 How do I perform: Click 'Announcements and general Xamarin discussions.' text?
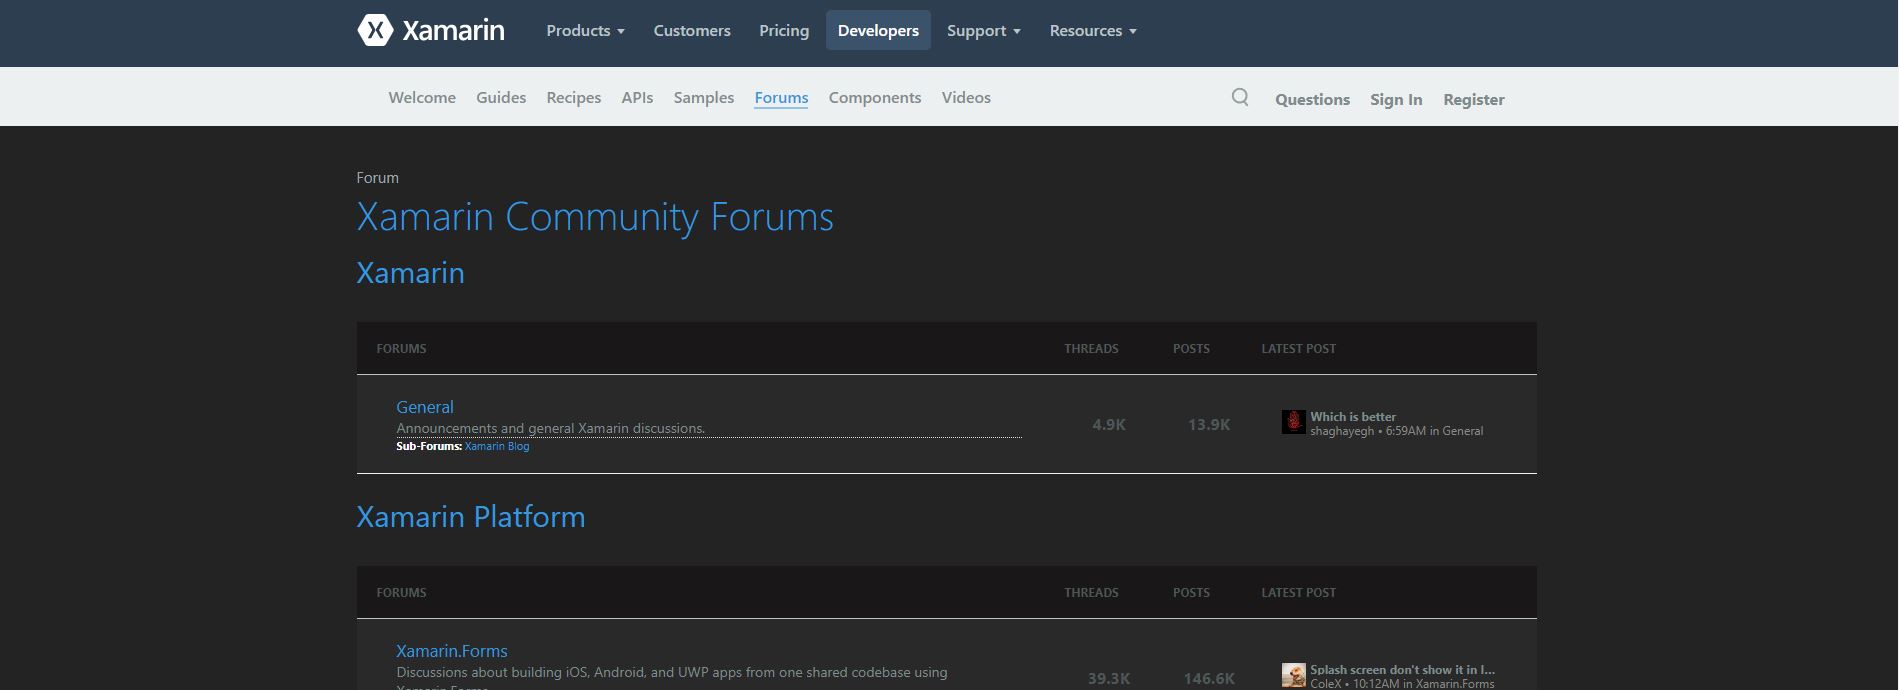551,428
